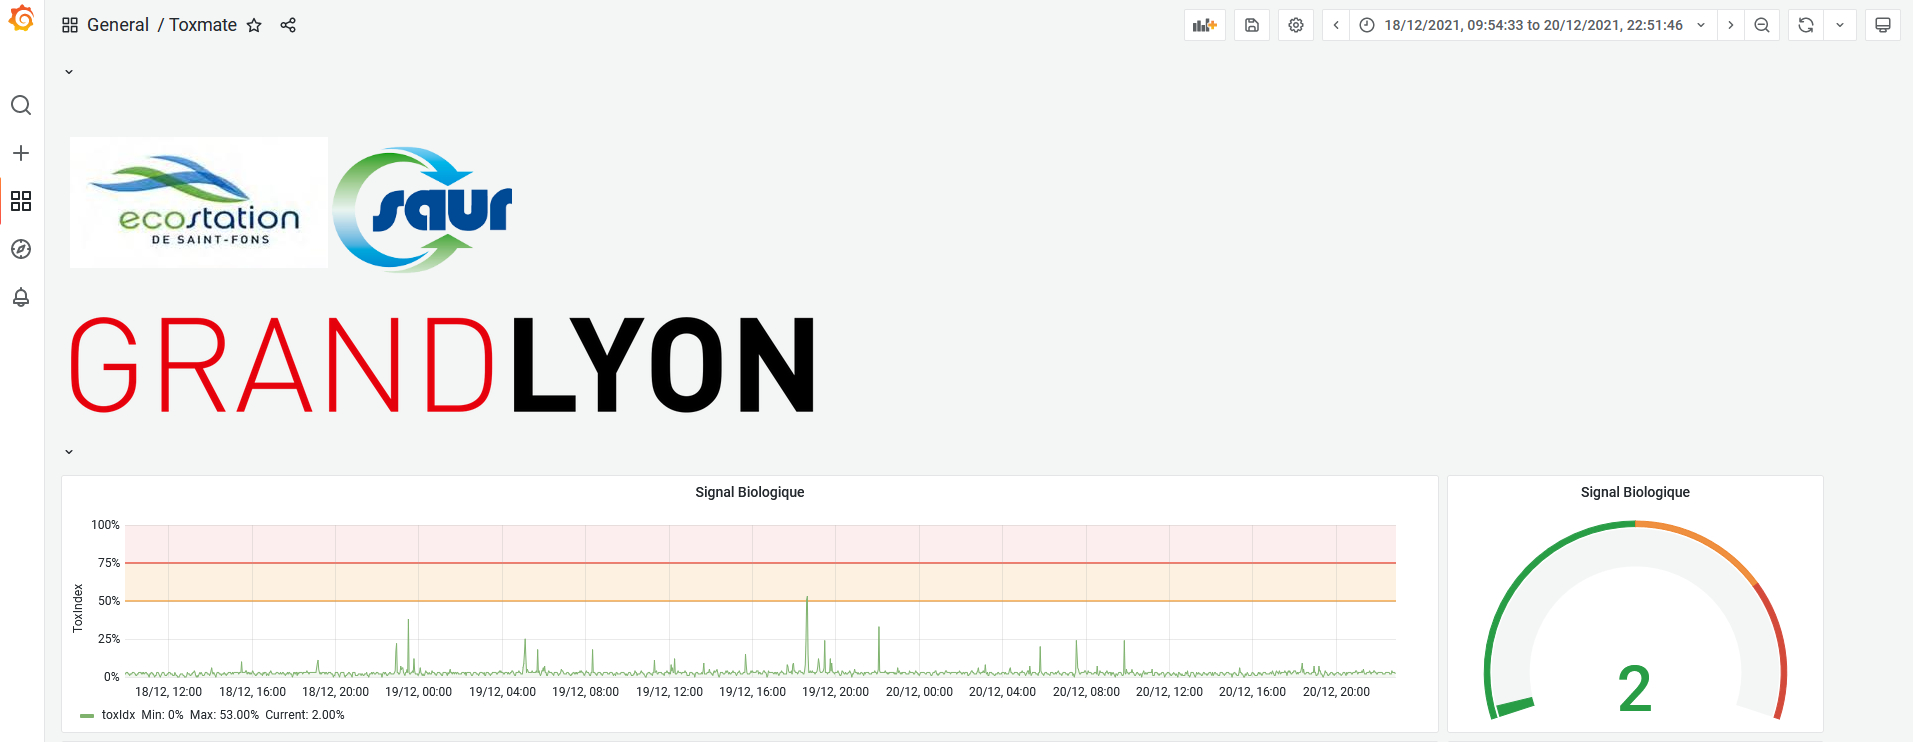Click the green toxIdx legend color swatch
This screenshot has height=742, width=1913.
[87, 716]
